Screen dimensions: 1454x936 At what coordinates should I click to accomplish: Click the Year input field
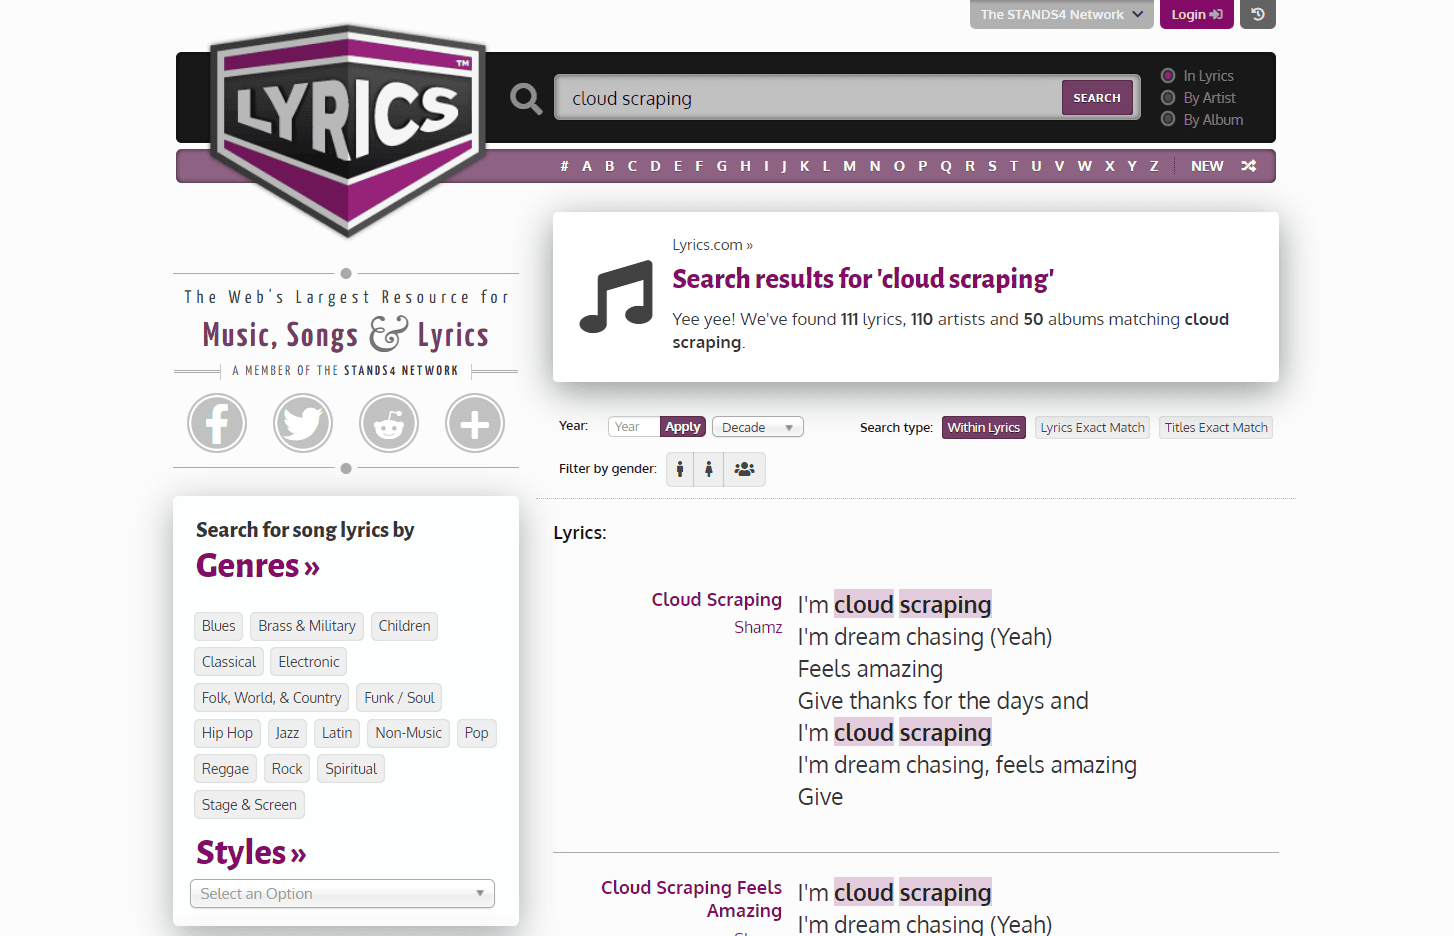click(634, 427)
